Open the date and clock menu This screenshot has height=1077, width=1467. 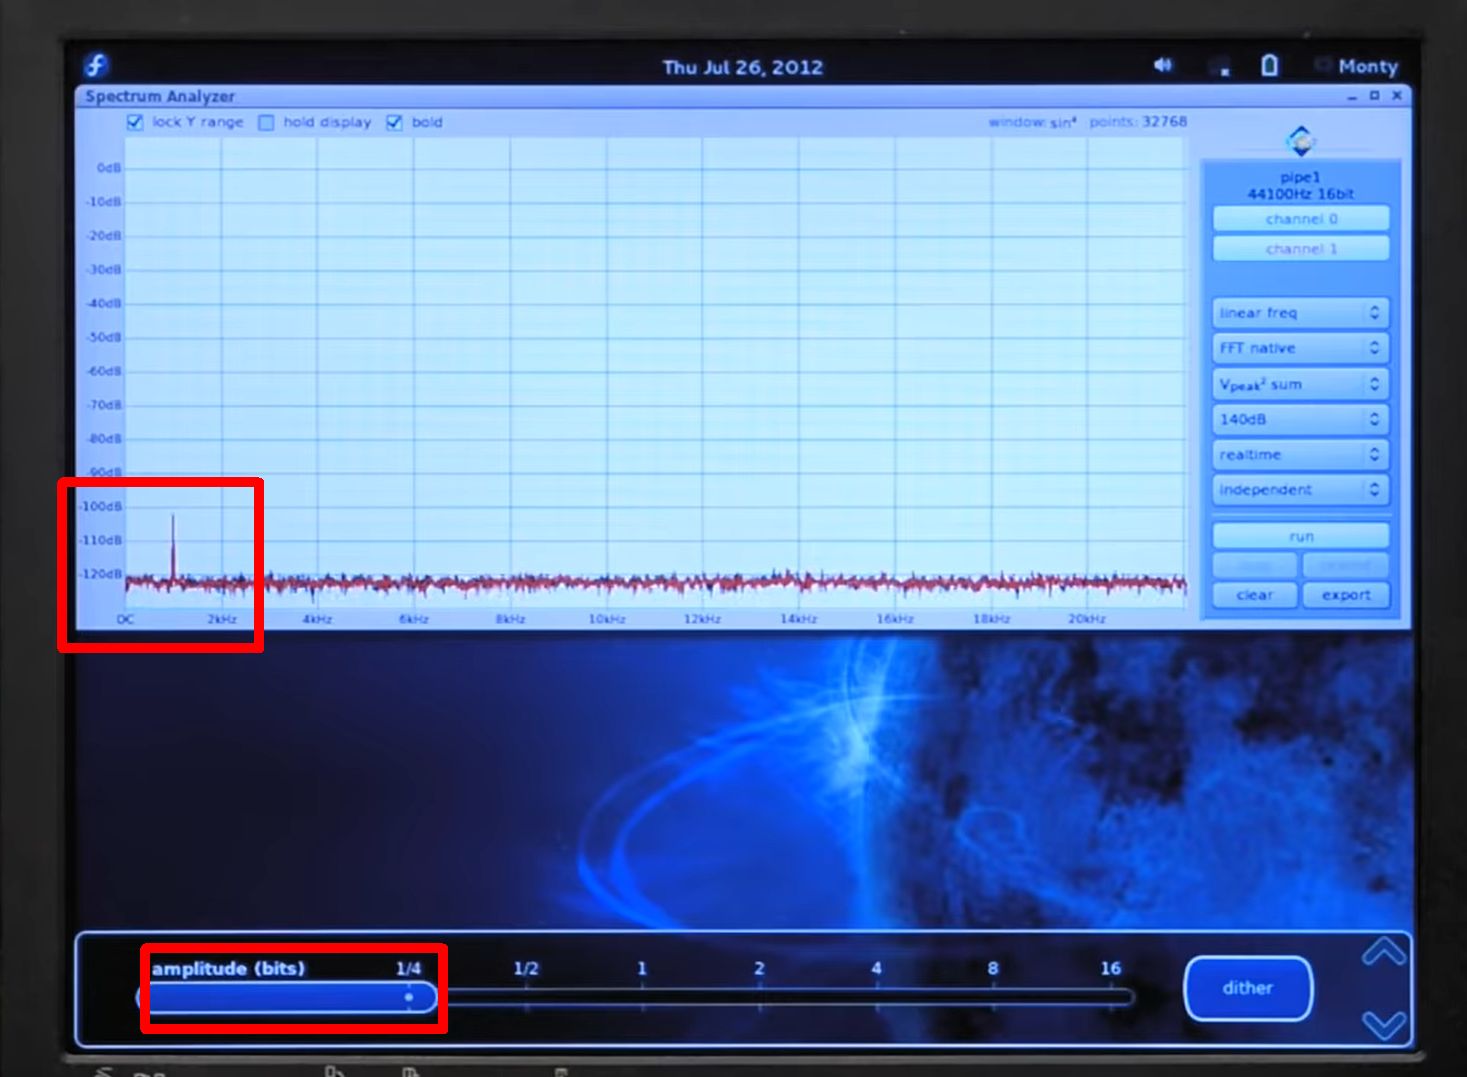742,67
